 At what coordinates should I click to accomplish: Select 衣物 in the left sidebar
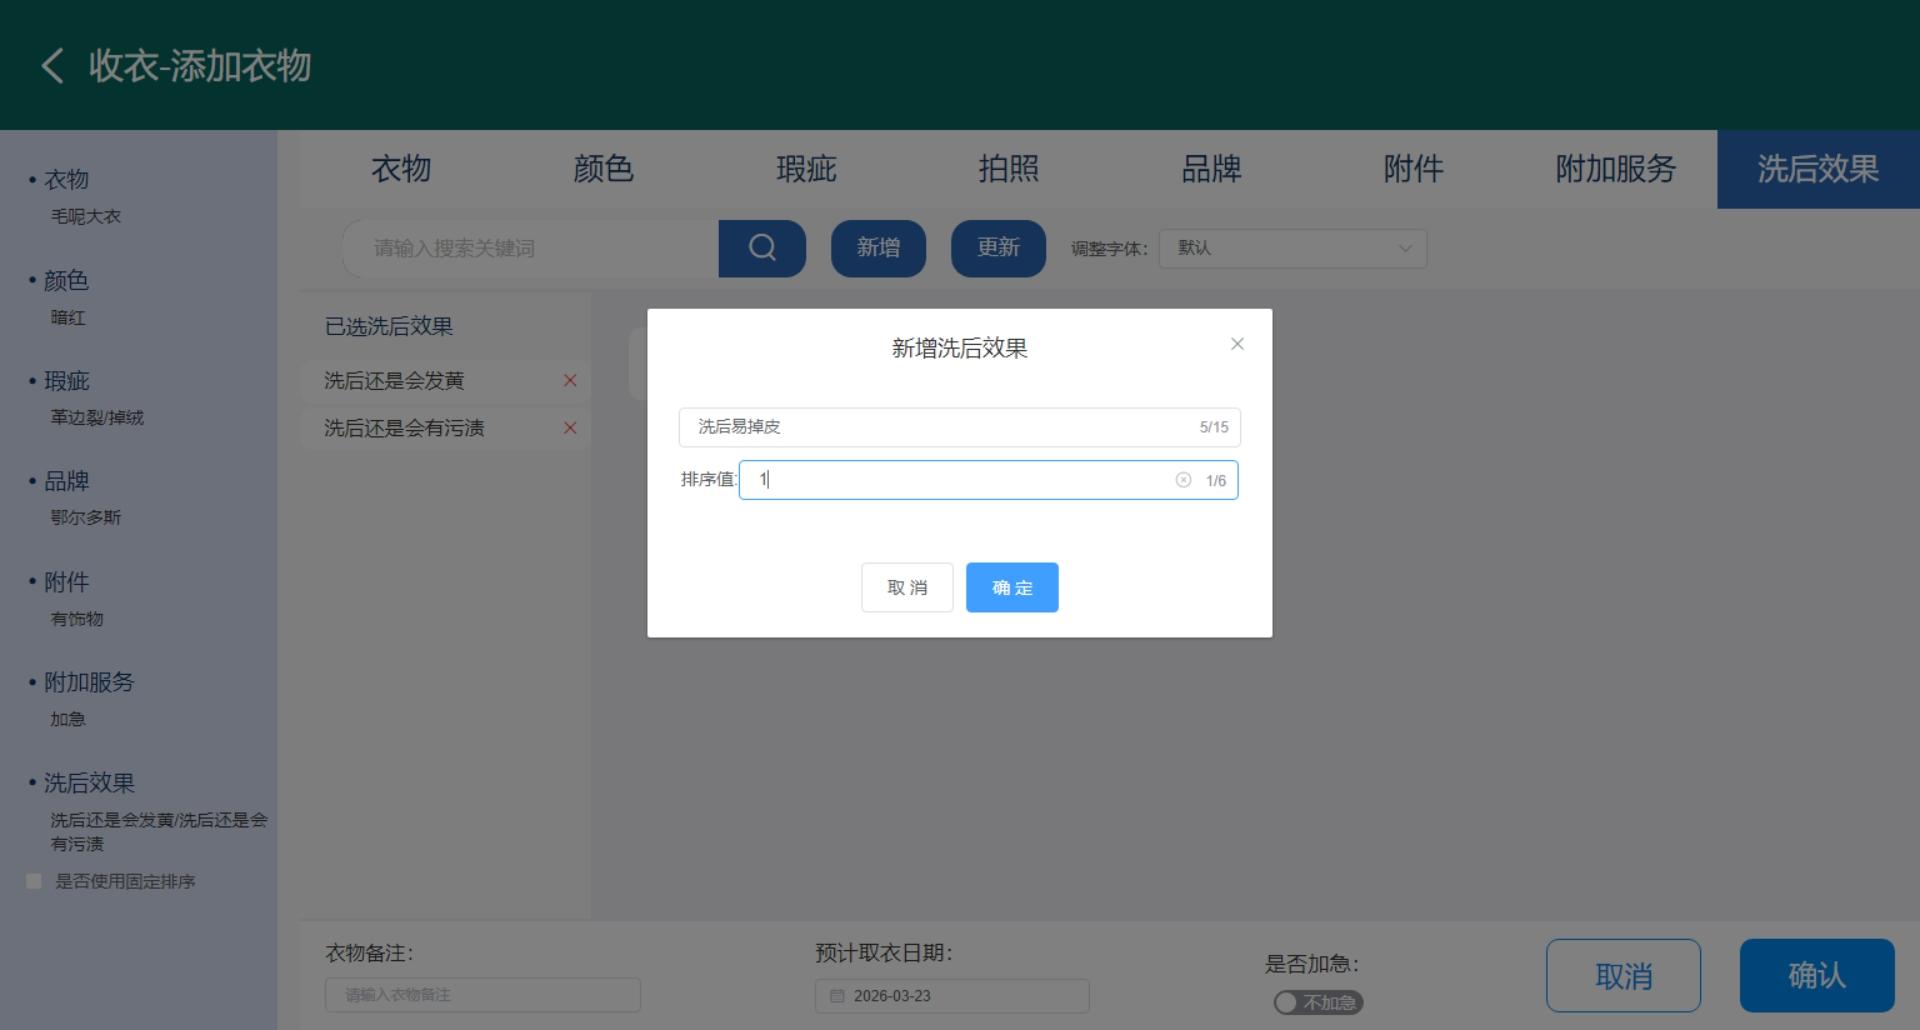66,180
